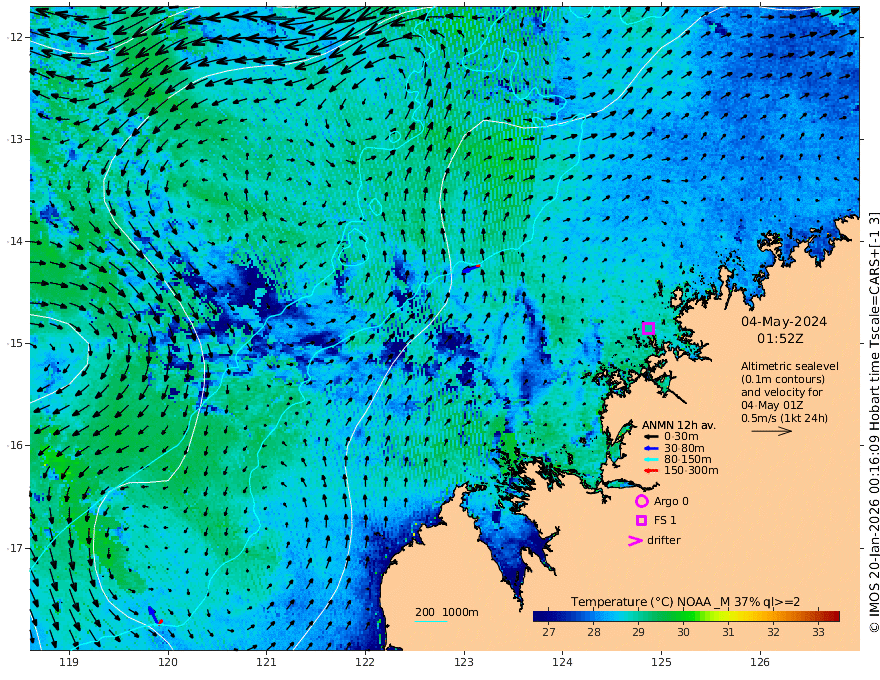Pick the 27 degree dark blue colorbar end
This screenshot has height=680, width=880.
tap(538, 617)
